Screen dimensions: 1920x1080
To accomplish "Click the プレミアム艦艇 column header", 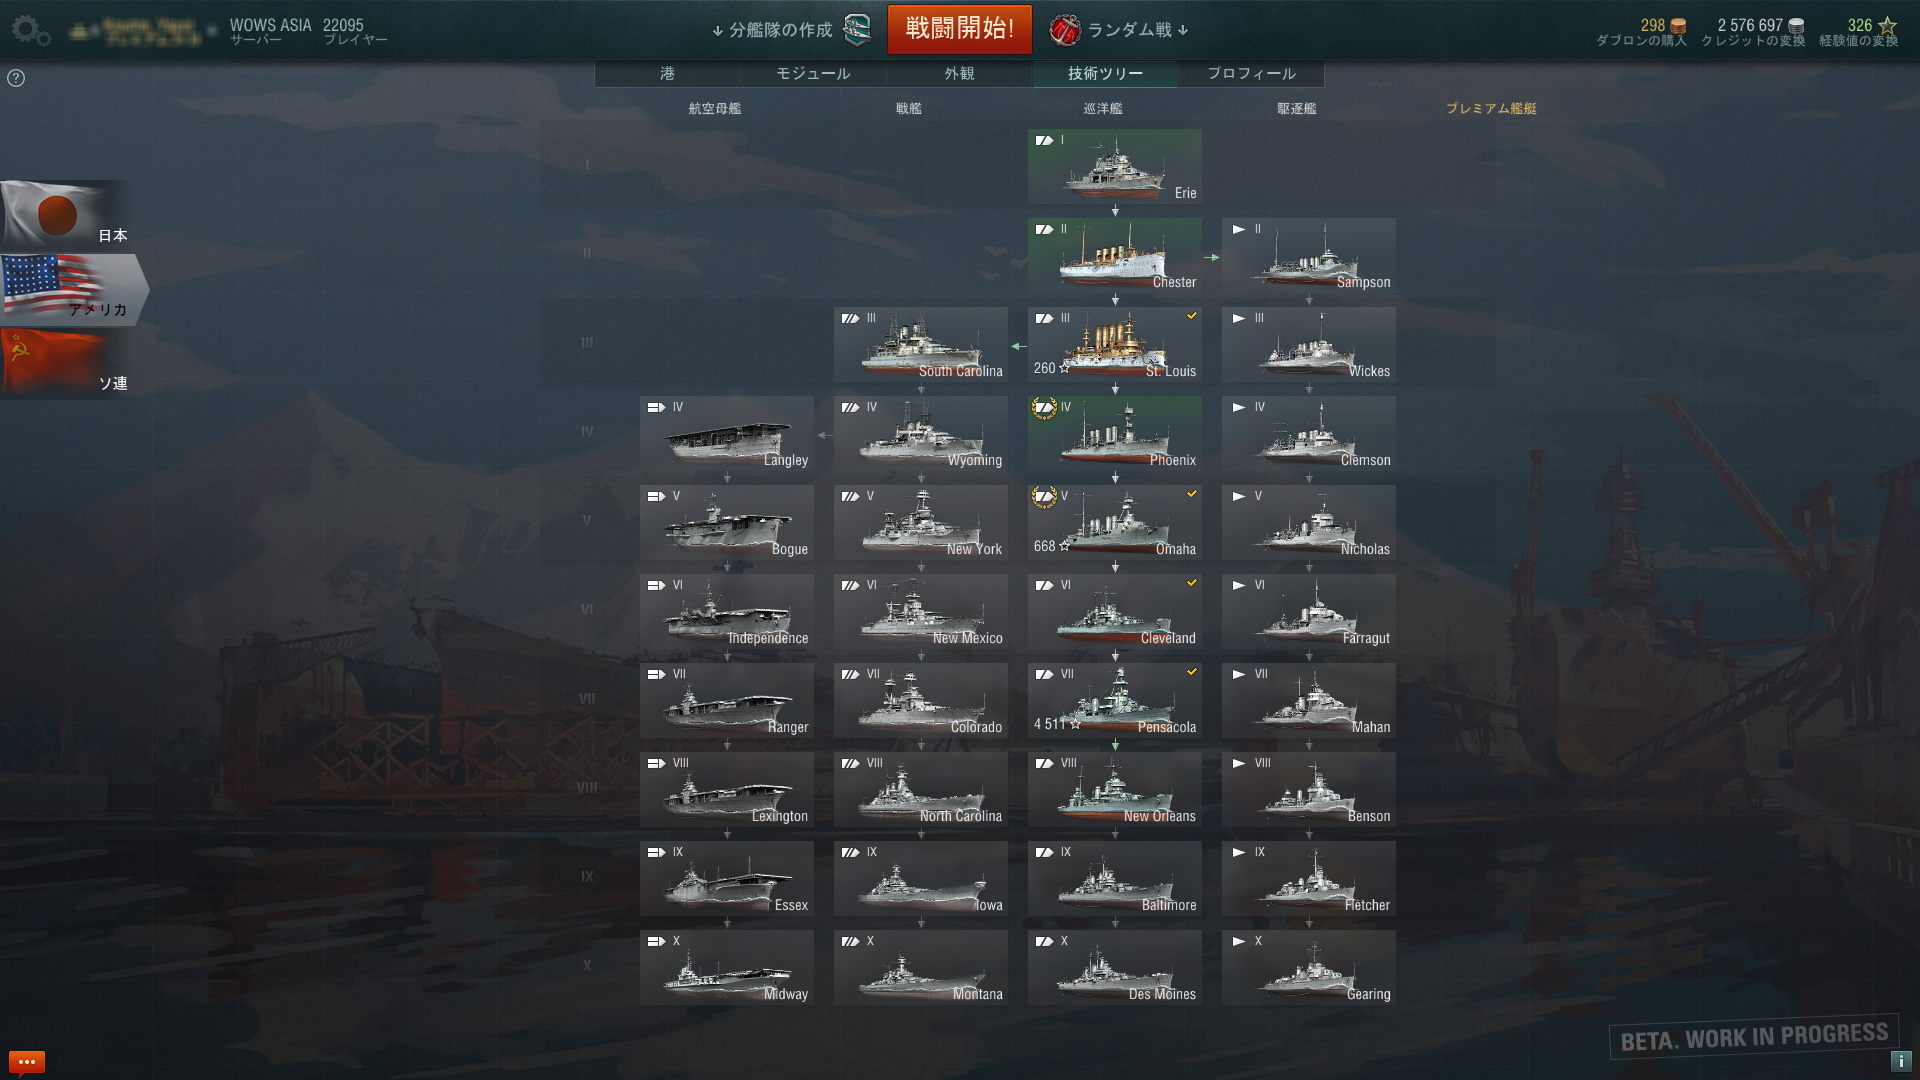I will (1491, 108).
